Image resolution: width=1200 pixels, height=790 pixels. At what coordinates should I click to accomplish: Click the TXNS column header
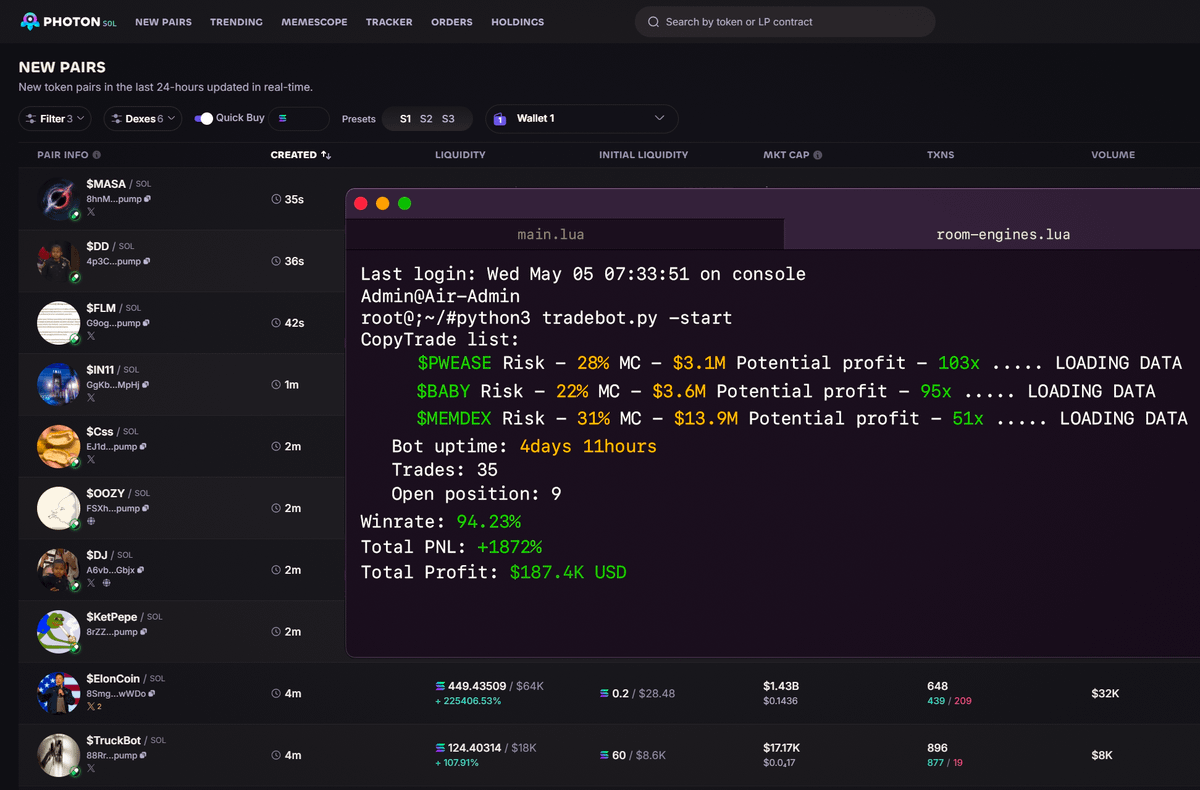pos(941,155)
